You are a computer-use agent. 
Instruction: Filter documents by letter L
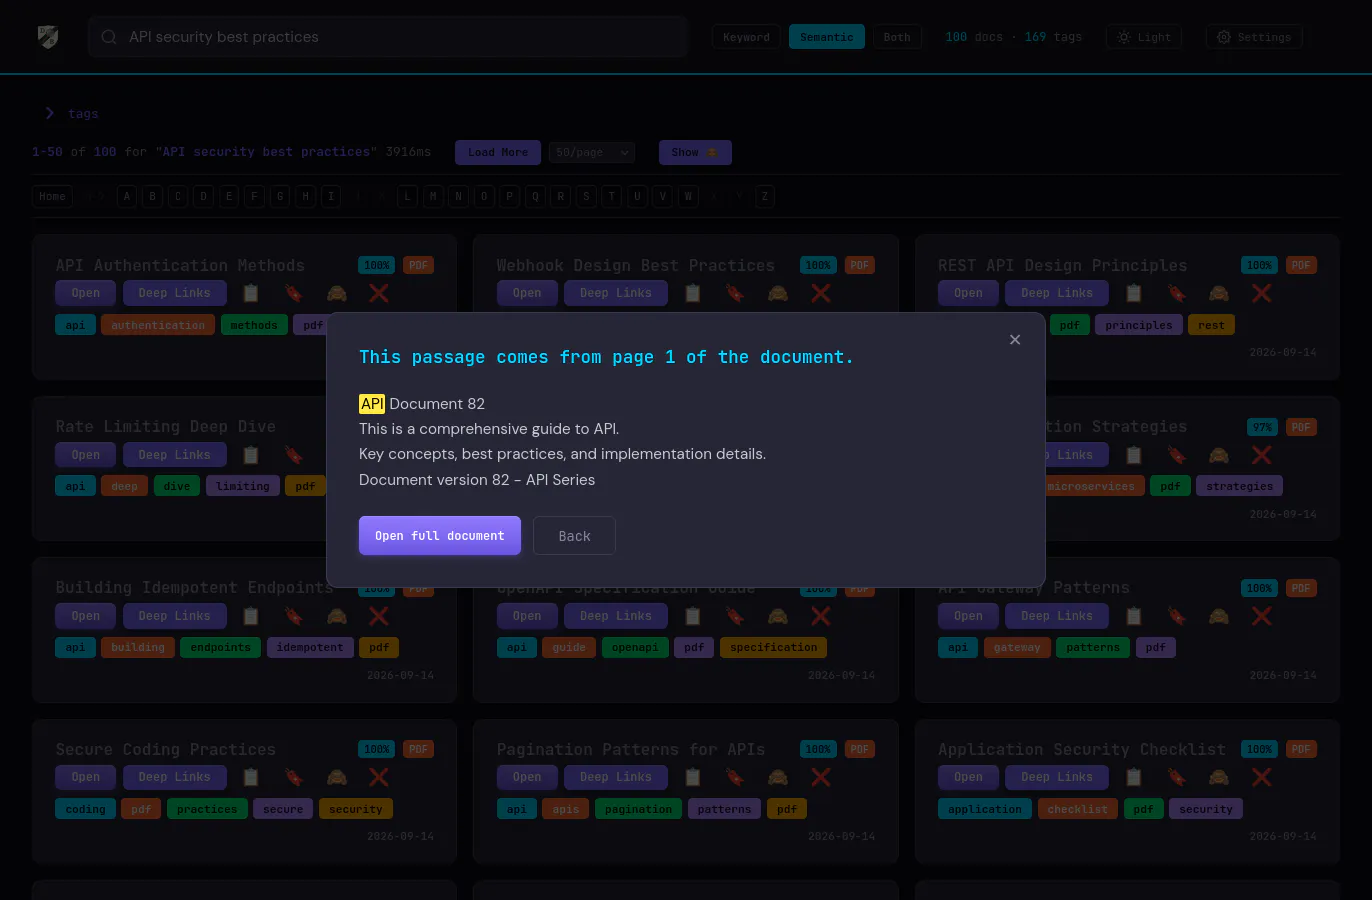point(407,196)
